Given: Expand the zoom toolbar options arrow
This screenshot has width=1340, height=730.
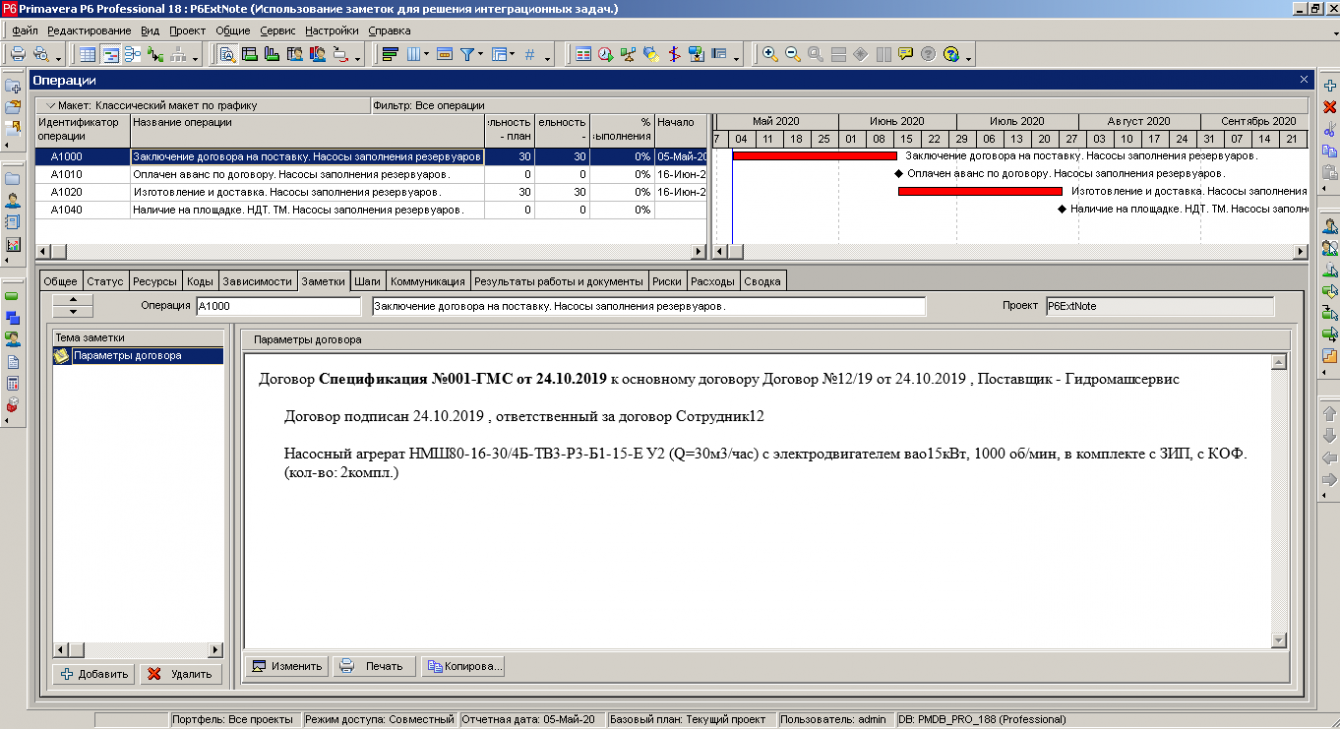Looking at the screenshot, I should (969, 57).
